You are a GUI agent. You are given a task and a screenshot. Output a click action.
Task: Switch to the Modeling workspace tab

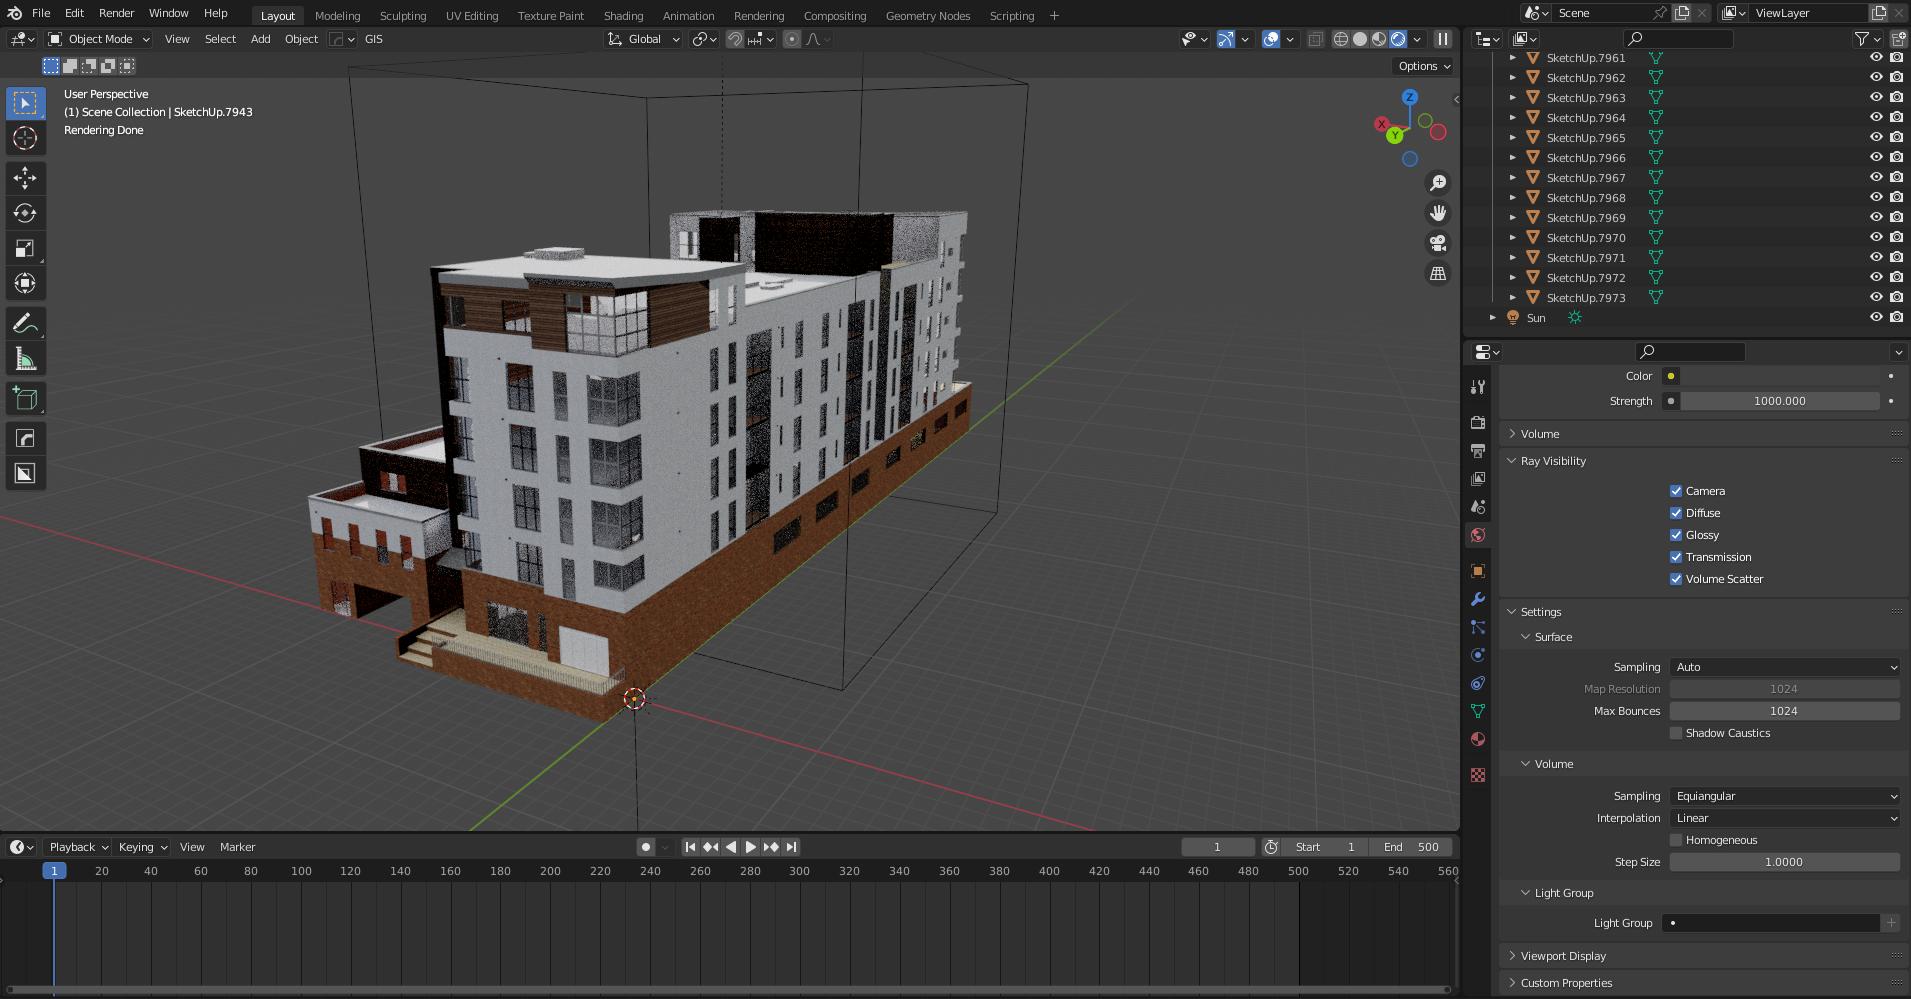pyautogui.click(x=337, y=15)
